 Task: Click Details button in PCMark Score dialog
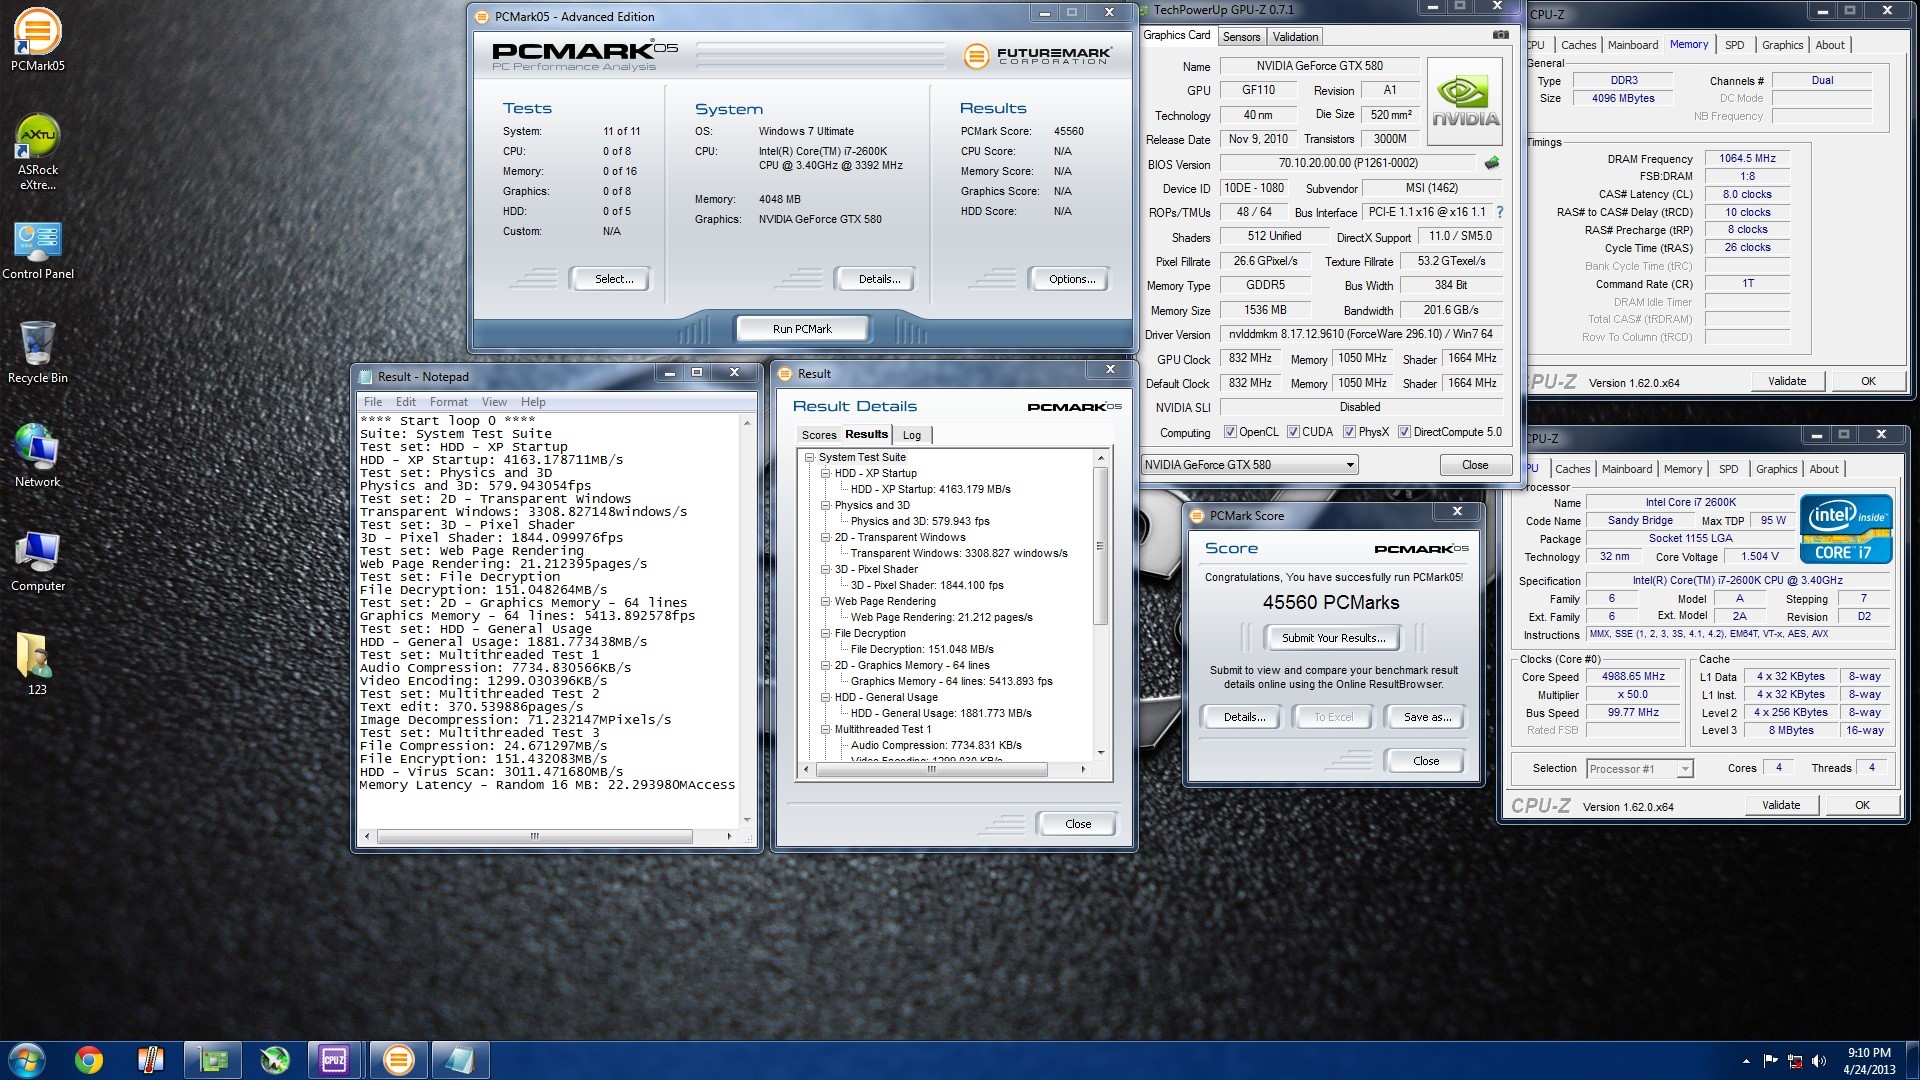(x=1244, y=717)
